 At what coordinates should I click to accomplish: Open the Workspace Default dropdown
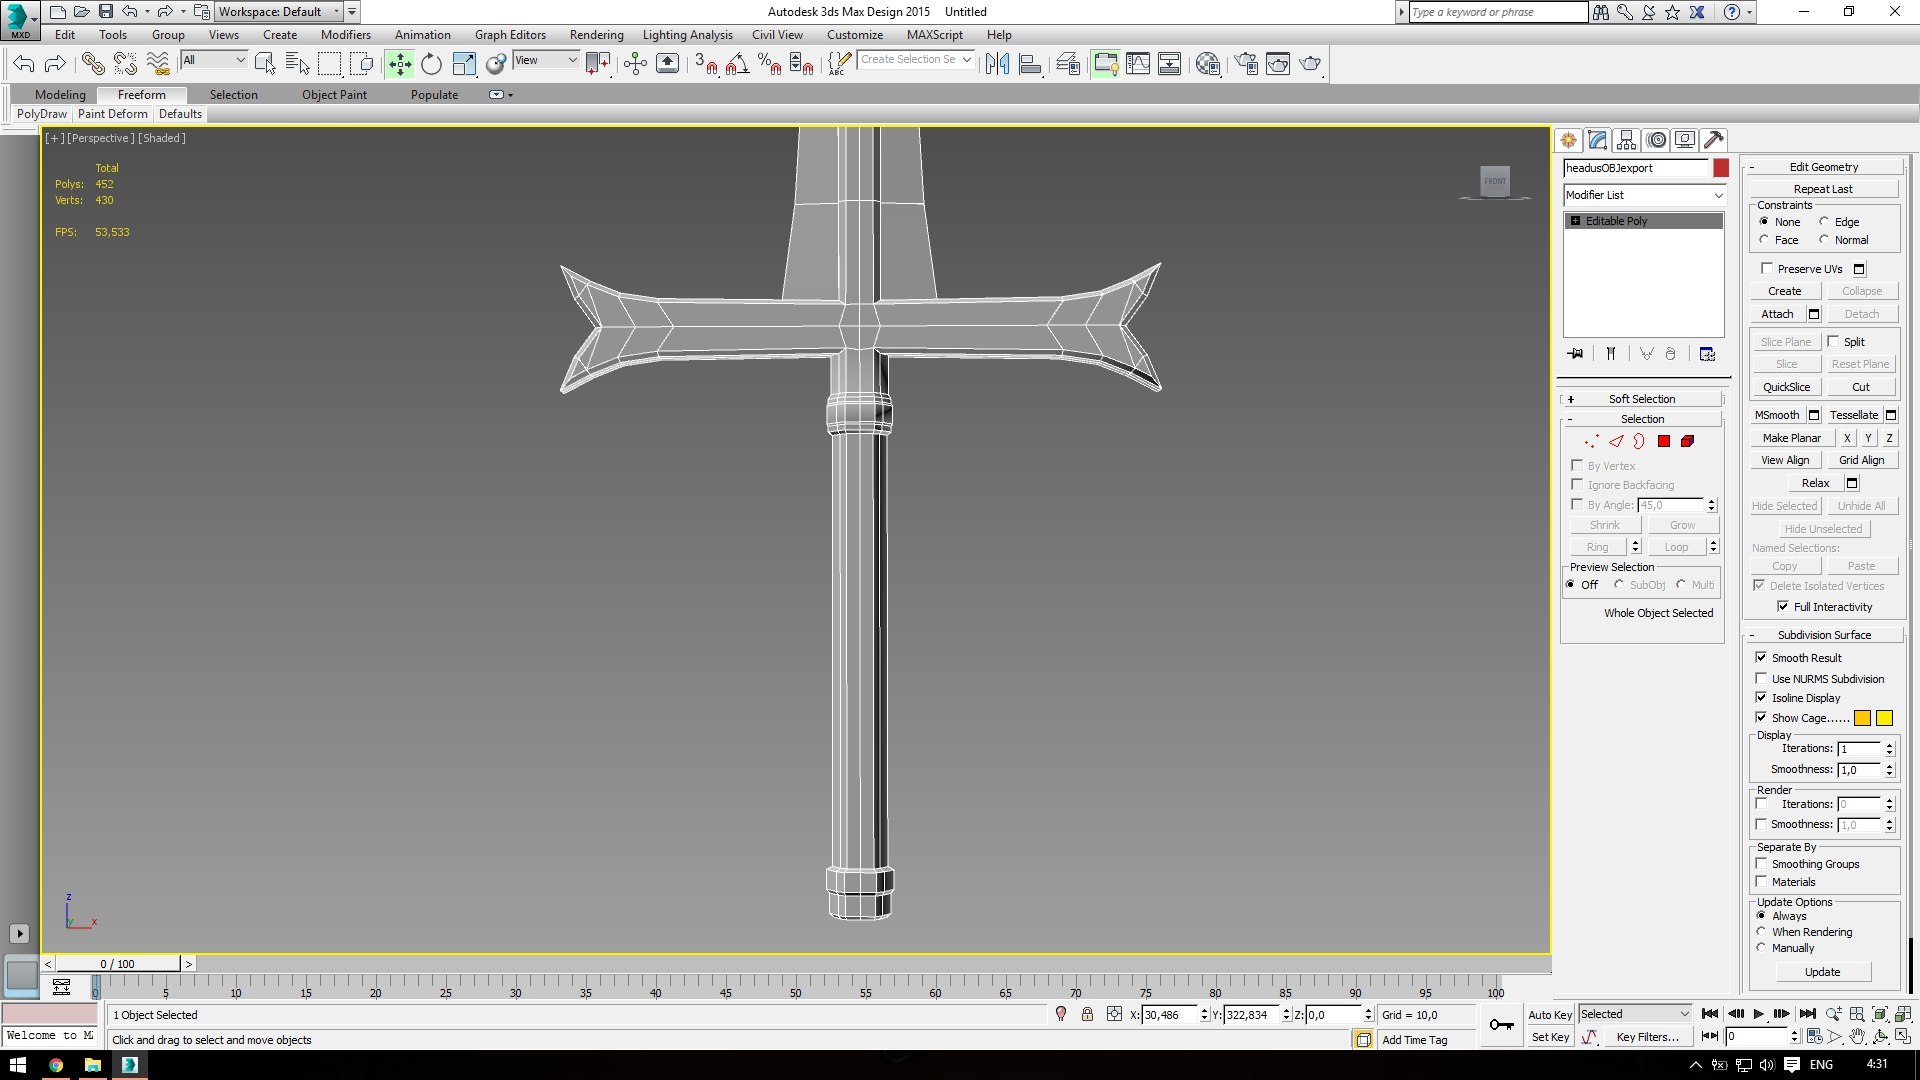coord(280,12)
